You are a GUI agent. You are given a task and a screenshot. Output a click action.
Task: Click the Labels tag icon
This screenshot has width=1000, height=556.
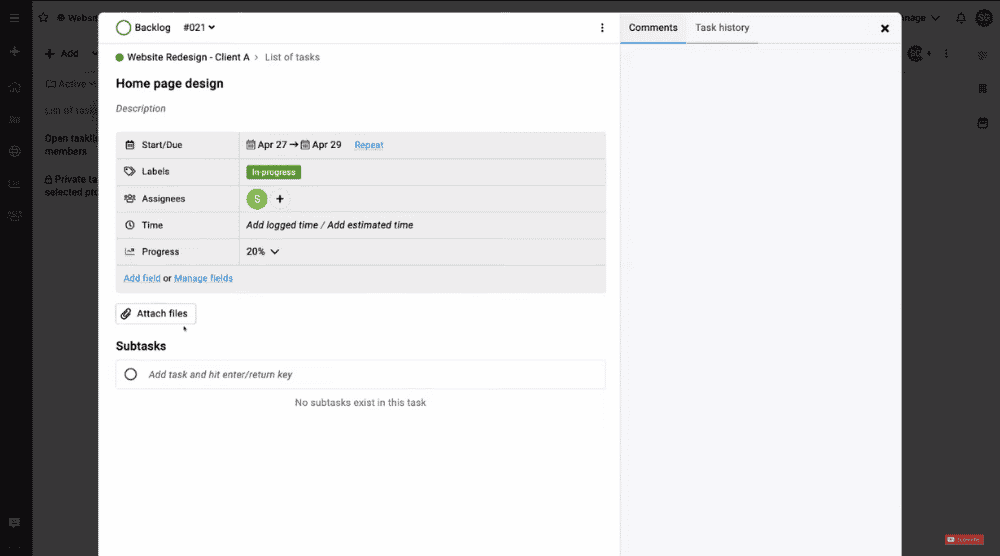point(129,172)
